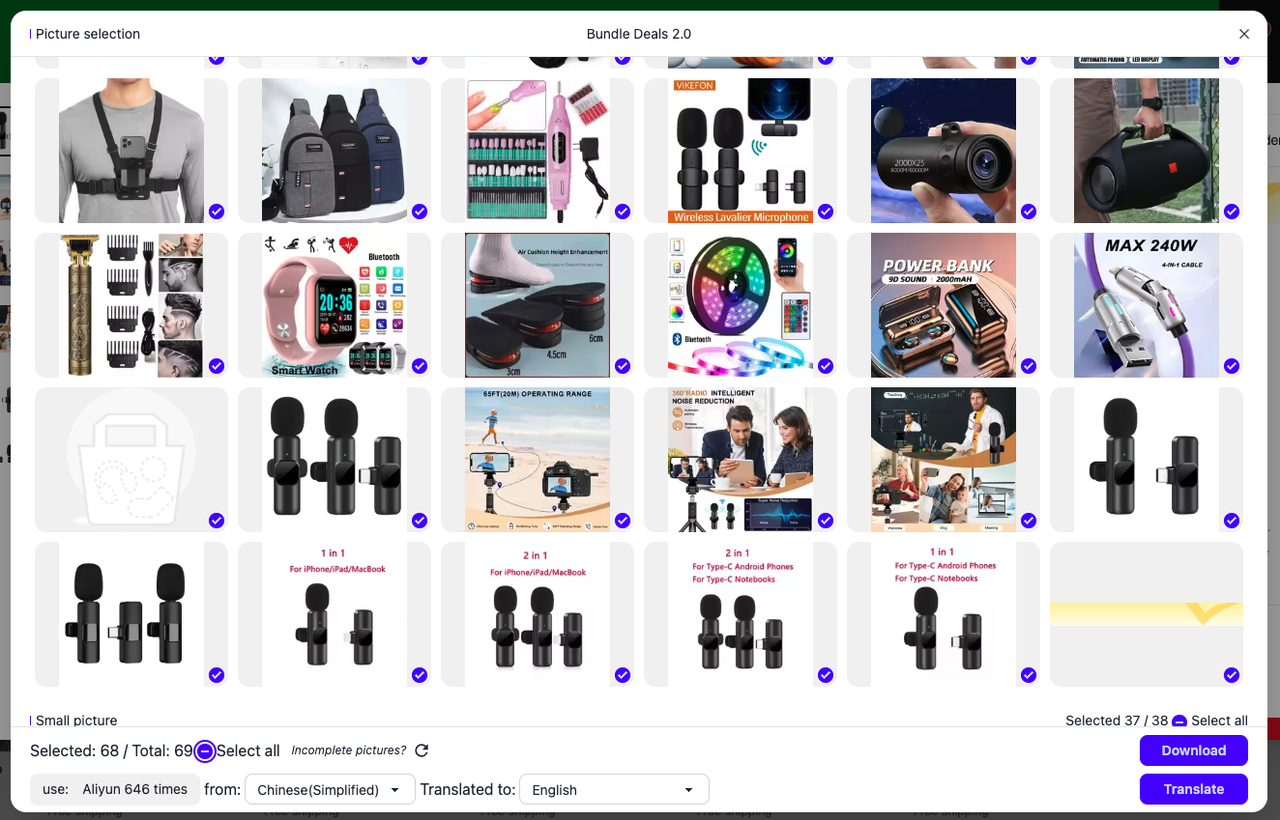This screenshot has height=820, width=1280.
Task: Open the Translated to English dropdown
Action: 613,790
